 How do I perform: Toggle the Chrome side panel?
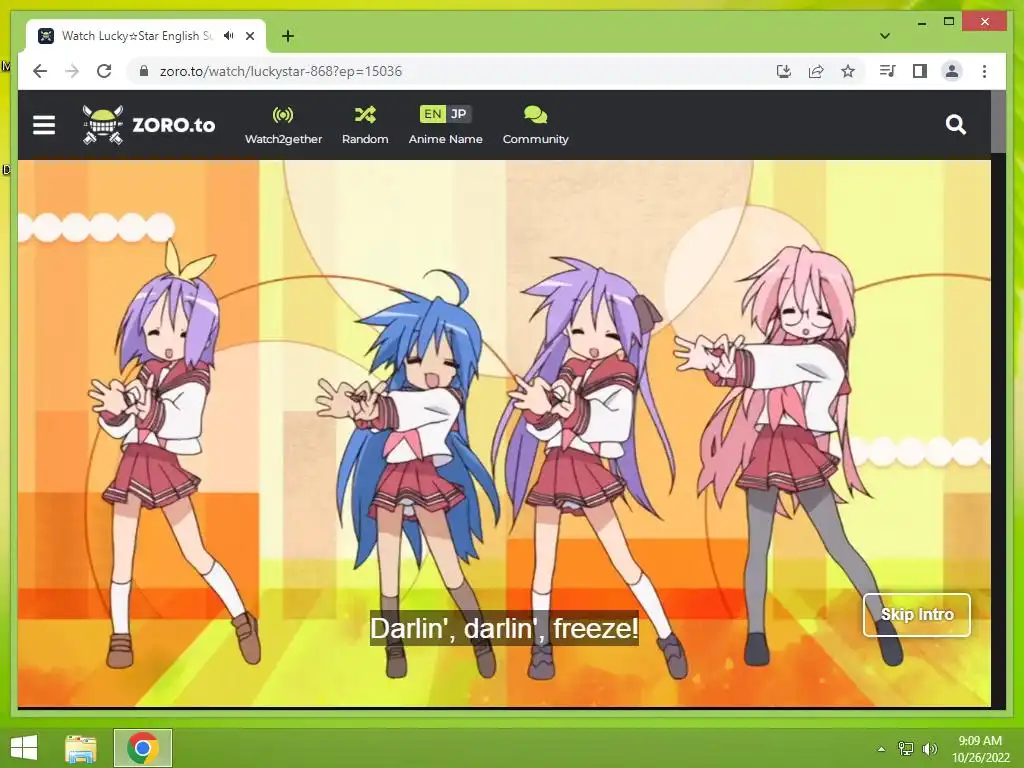(920, 71)
